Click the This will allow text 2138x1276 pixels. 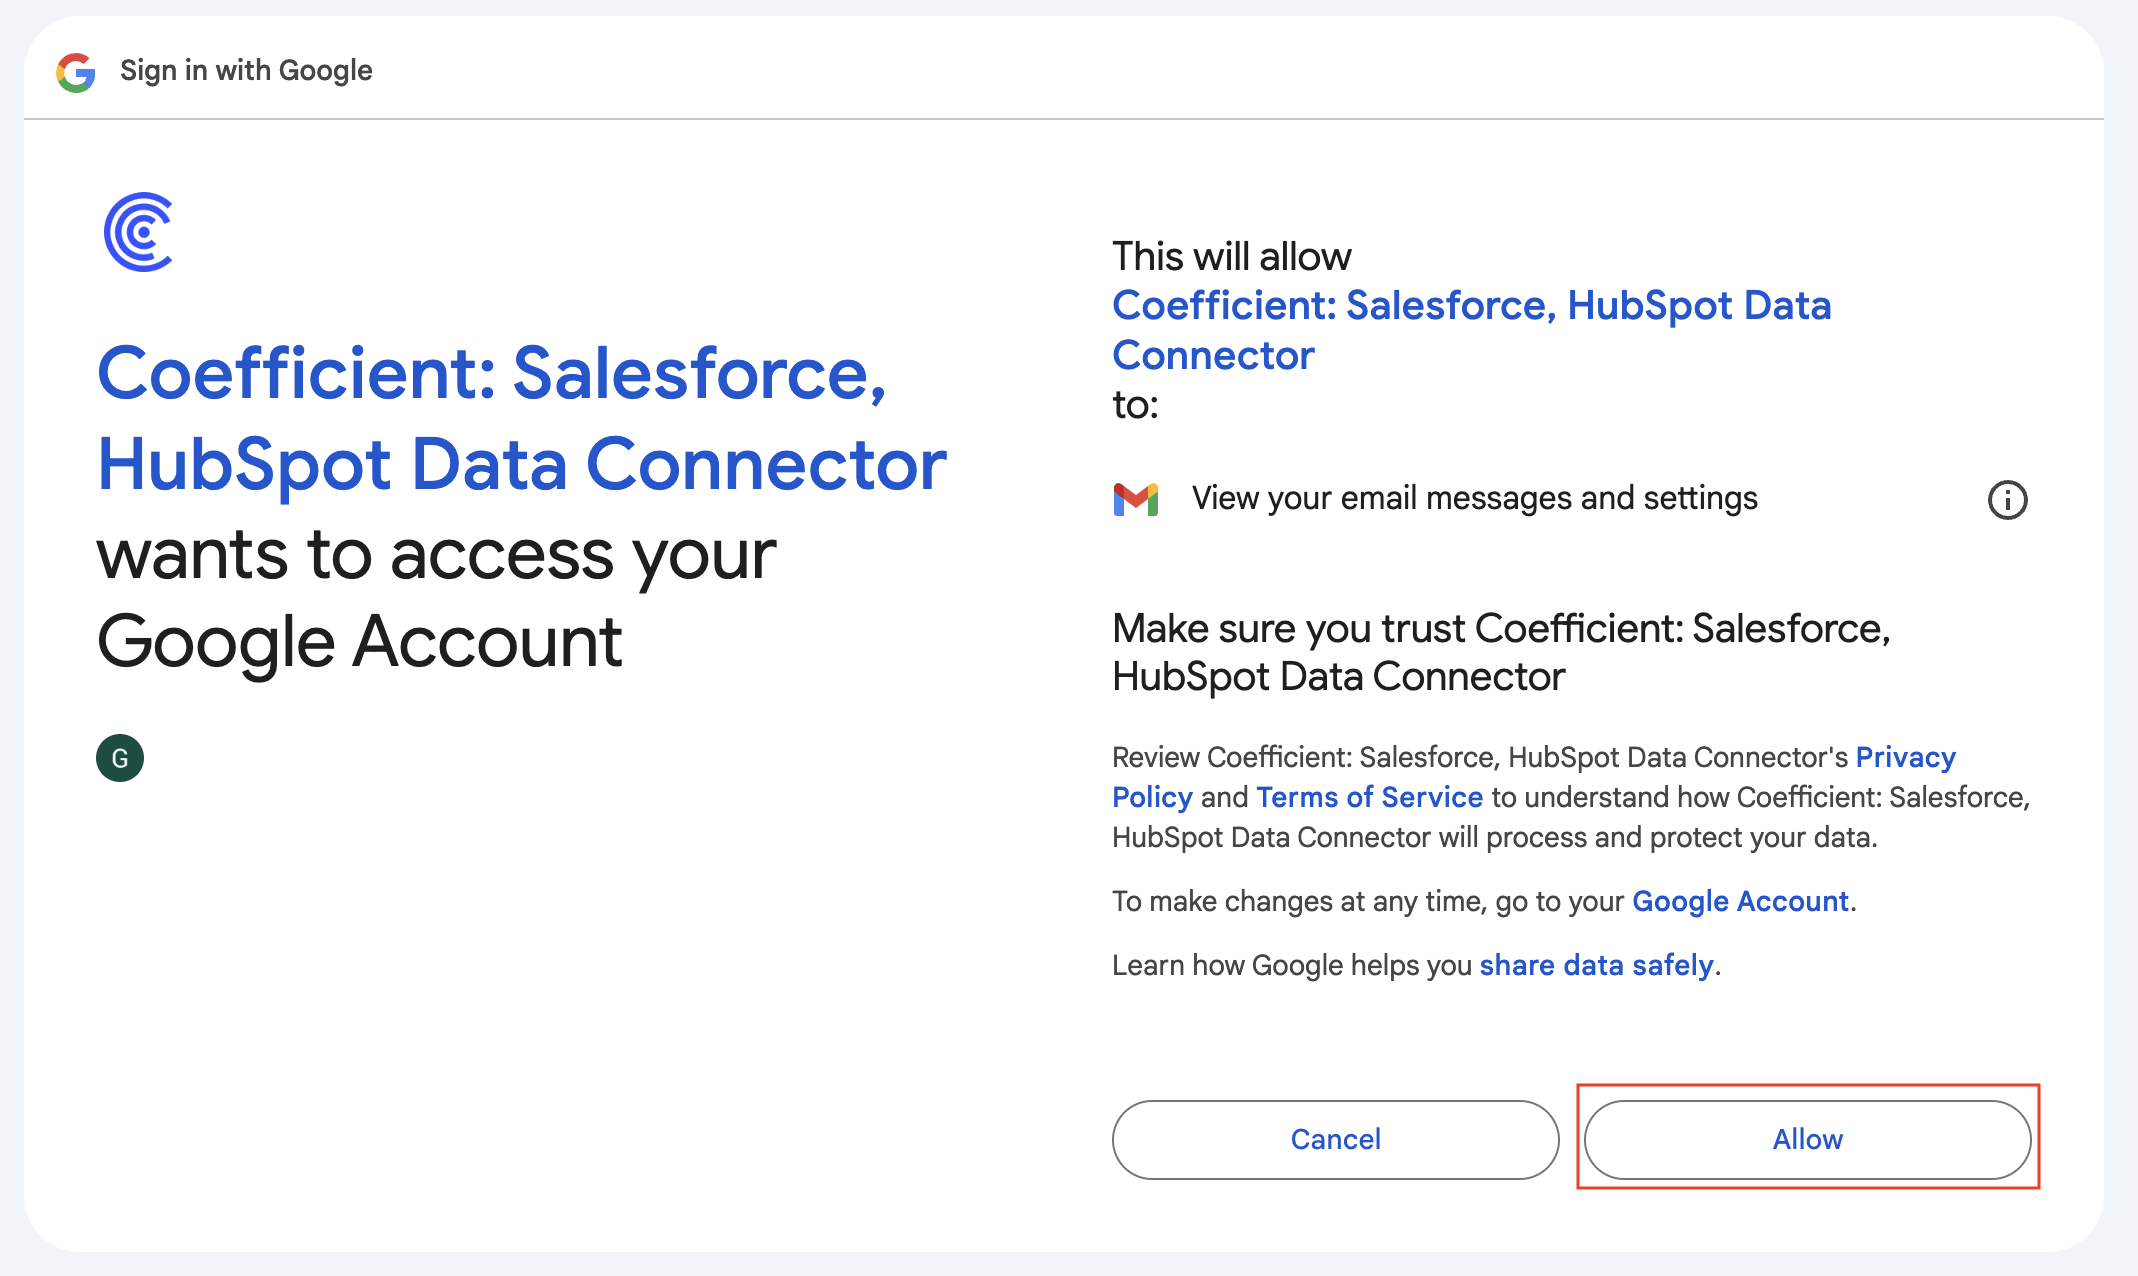coord(1231,257)
